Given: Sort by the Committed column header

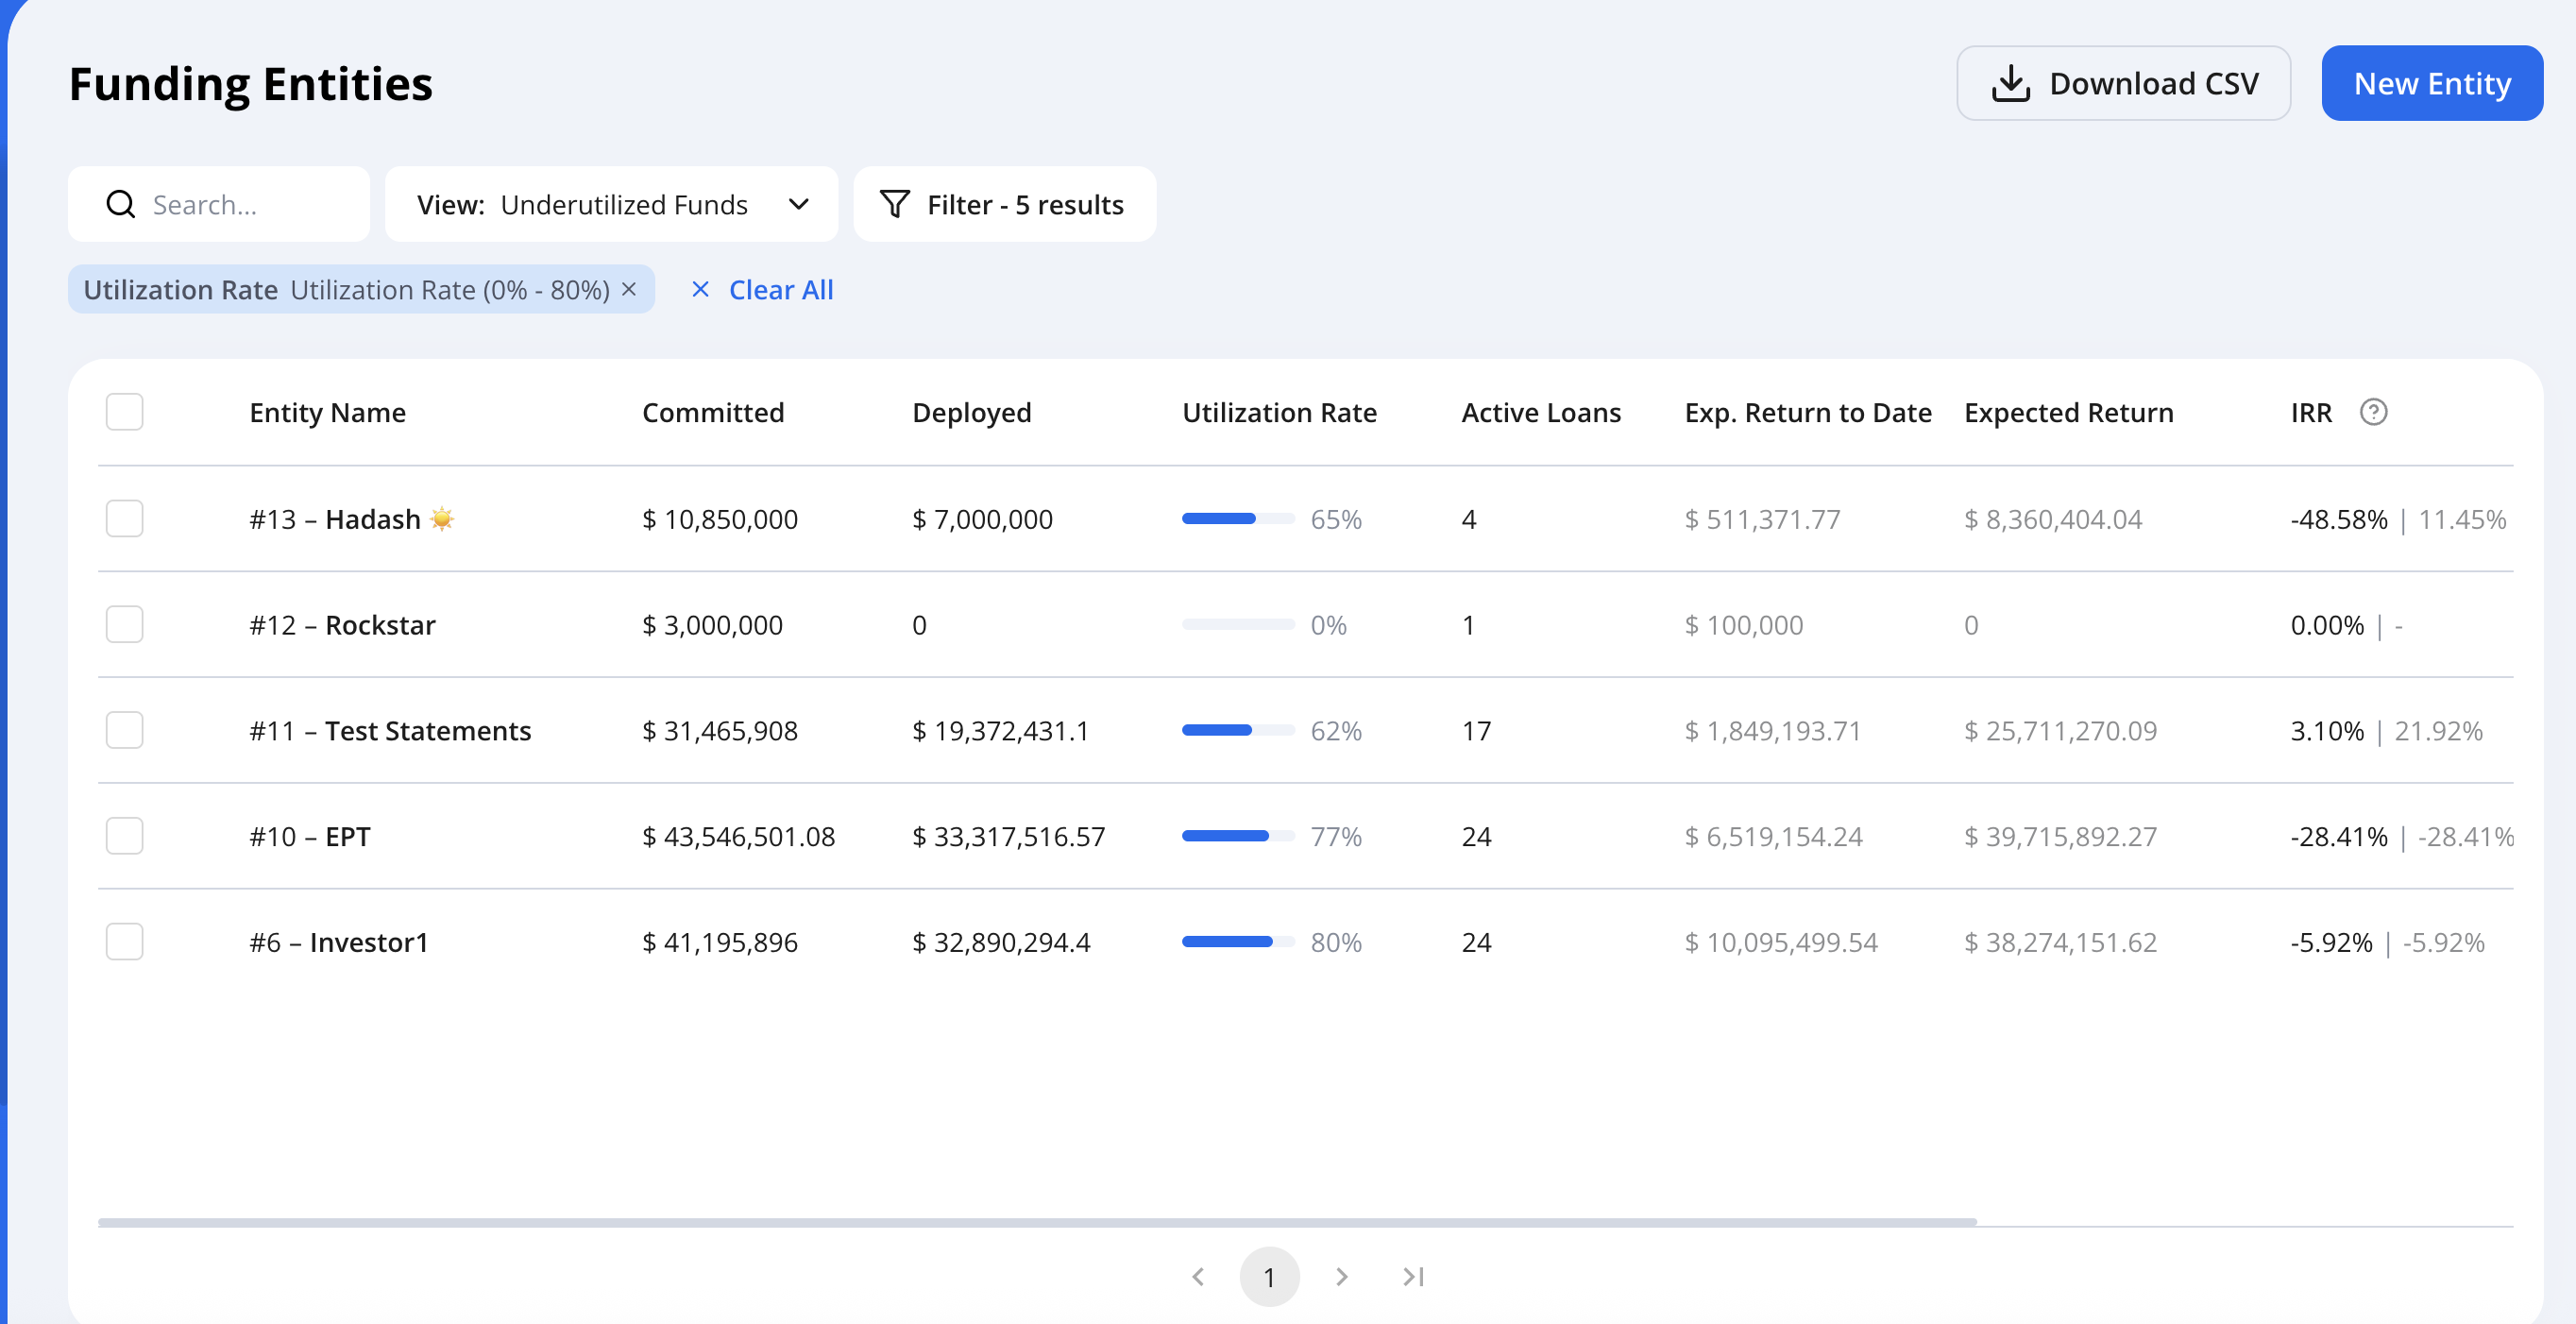Looking at the screenshot, I should pos(713,412).
